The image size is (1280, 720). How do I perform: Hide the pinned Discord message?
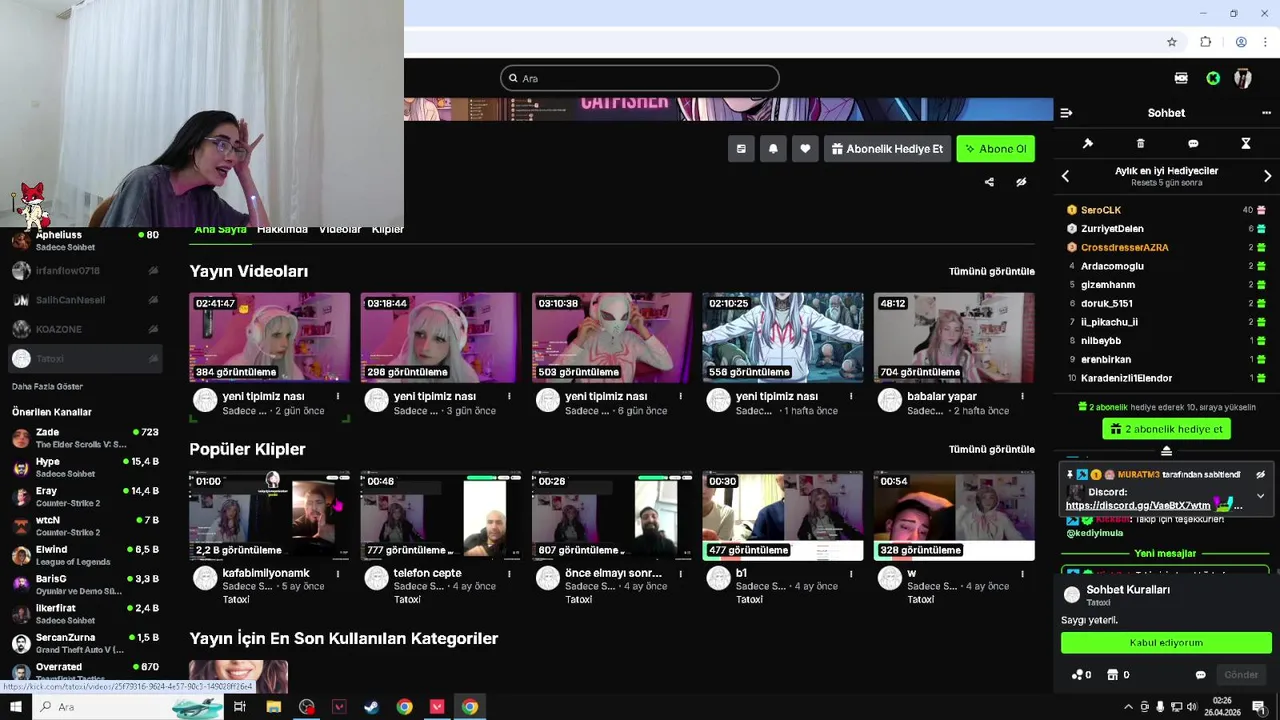[1261, 475]
